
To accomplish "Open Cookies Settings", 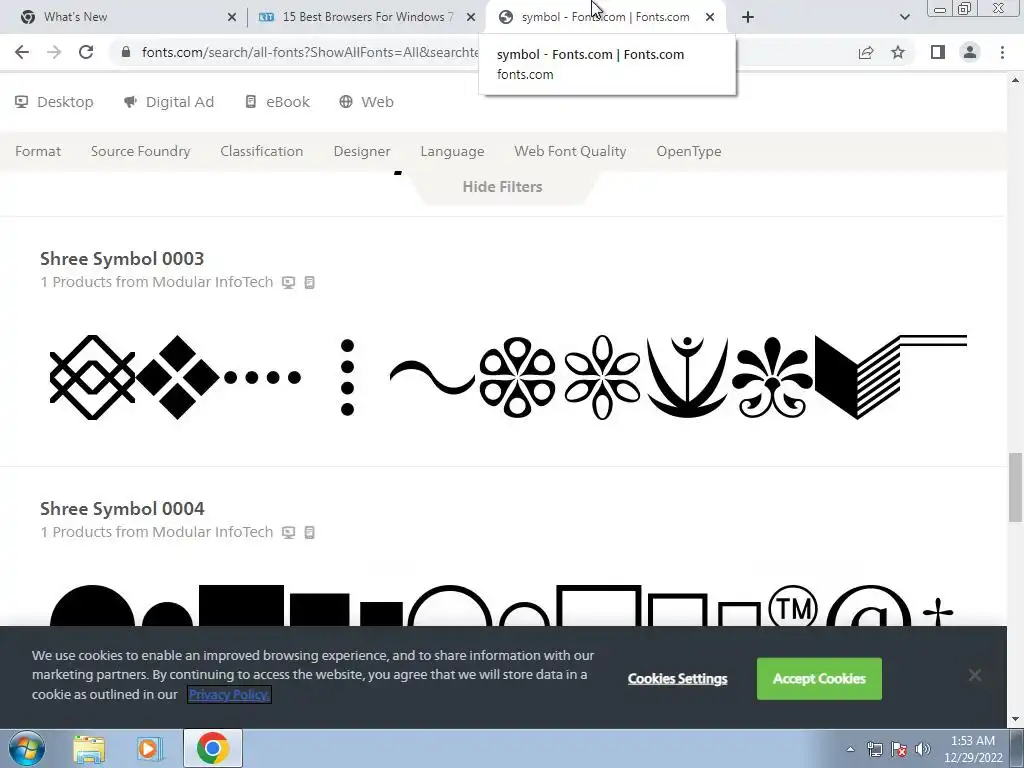I will (x=677, y=679).
